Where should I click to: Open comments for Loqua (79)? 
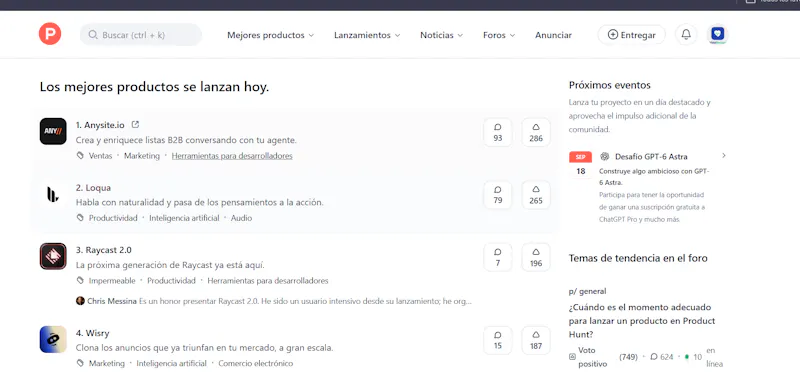[497, 195]
